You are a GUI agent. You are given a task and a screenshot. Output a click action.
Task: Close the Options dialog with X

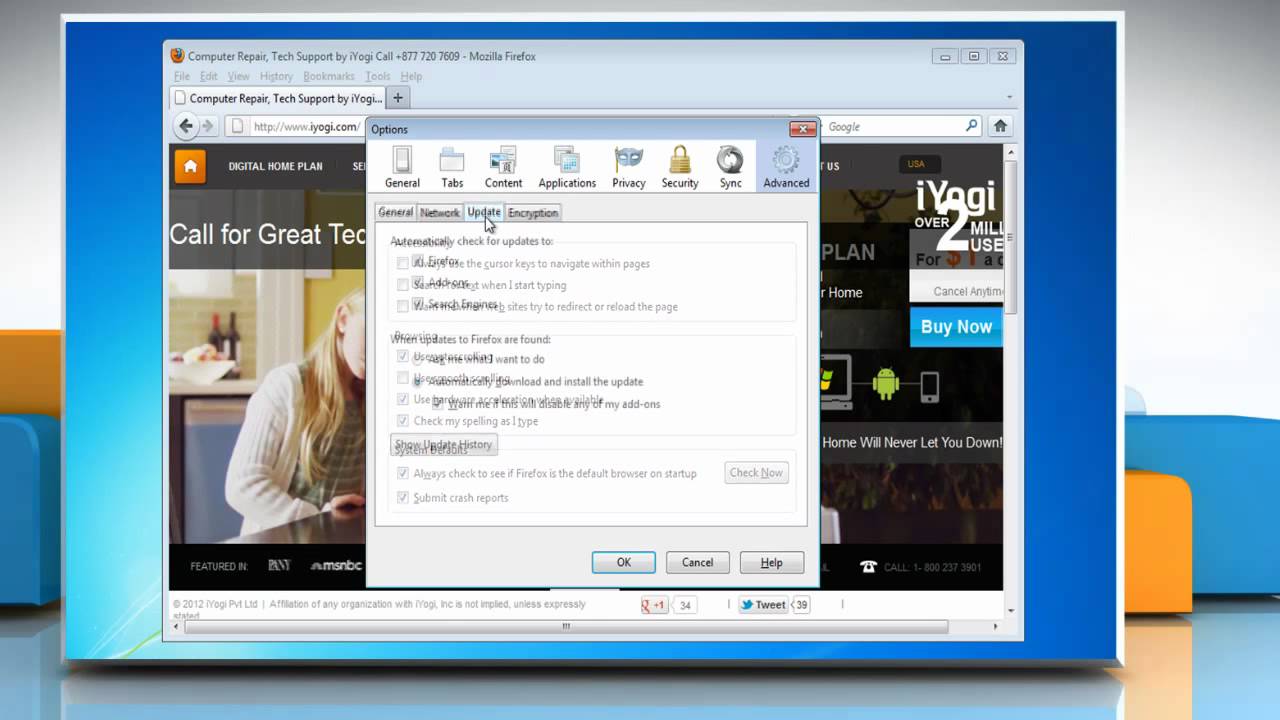point(803,129)
